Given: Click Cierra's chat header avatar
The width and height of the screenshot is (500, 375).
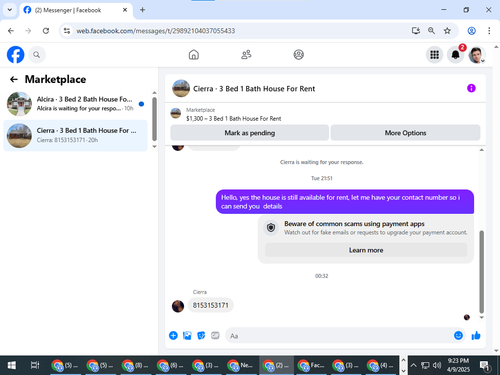Looking at the screenshot, I should [x=181, y=88].
